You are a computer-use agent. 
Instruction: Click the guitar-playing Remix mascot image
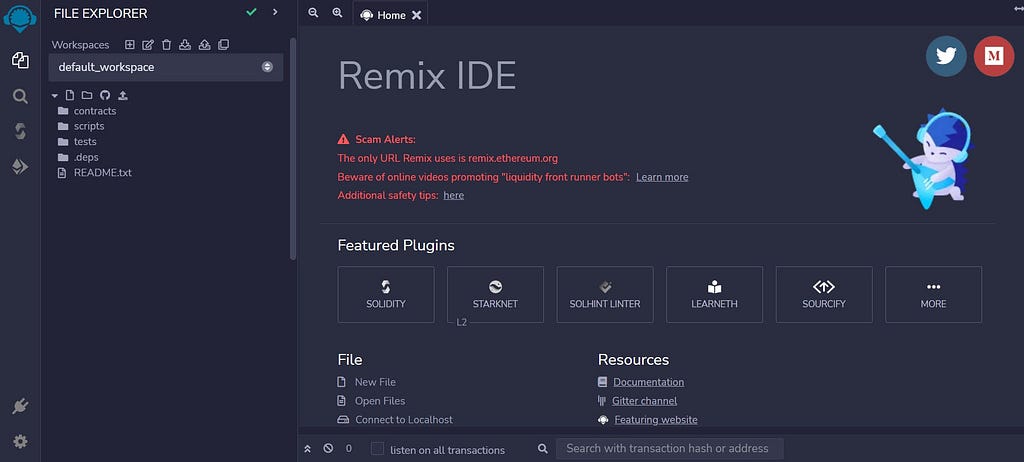(923, 159)
